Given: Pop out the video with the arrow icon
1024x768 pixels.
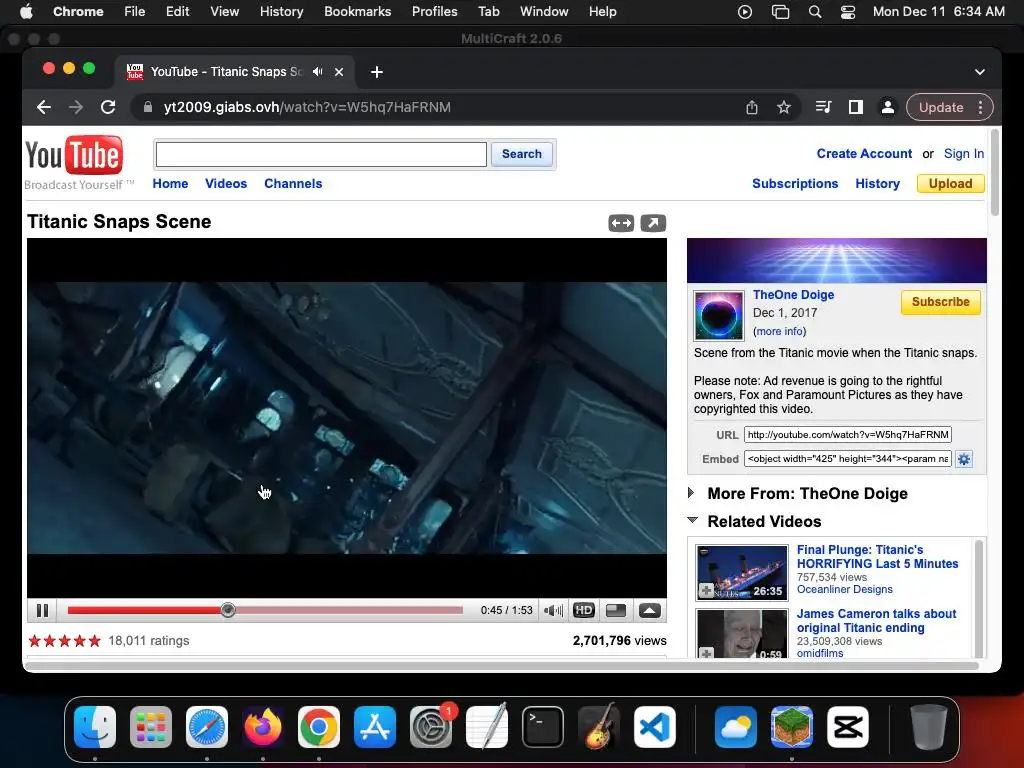Looking at the screenshot, I should [653, 223].
